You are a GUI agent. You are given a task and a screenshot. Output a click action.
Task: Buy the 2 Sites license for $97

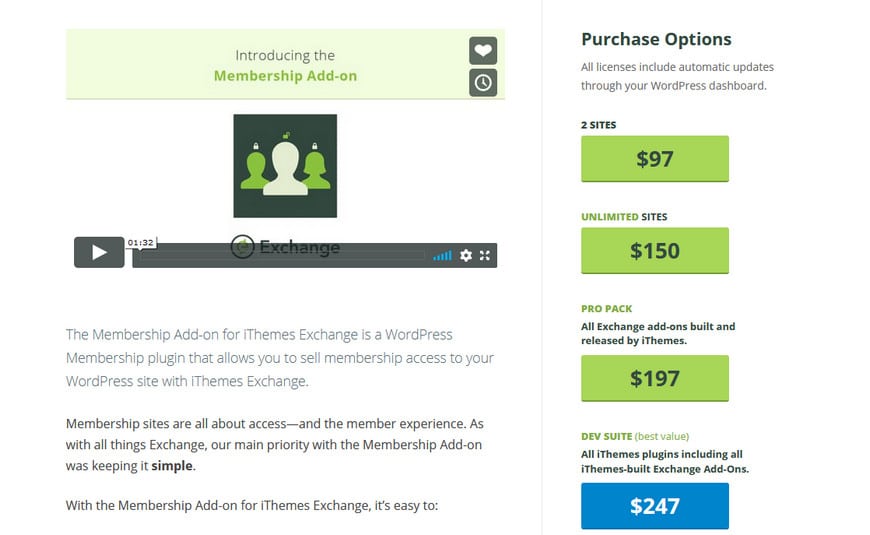pos(655,159)
